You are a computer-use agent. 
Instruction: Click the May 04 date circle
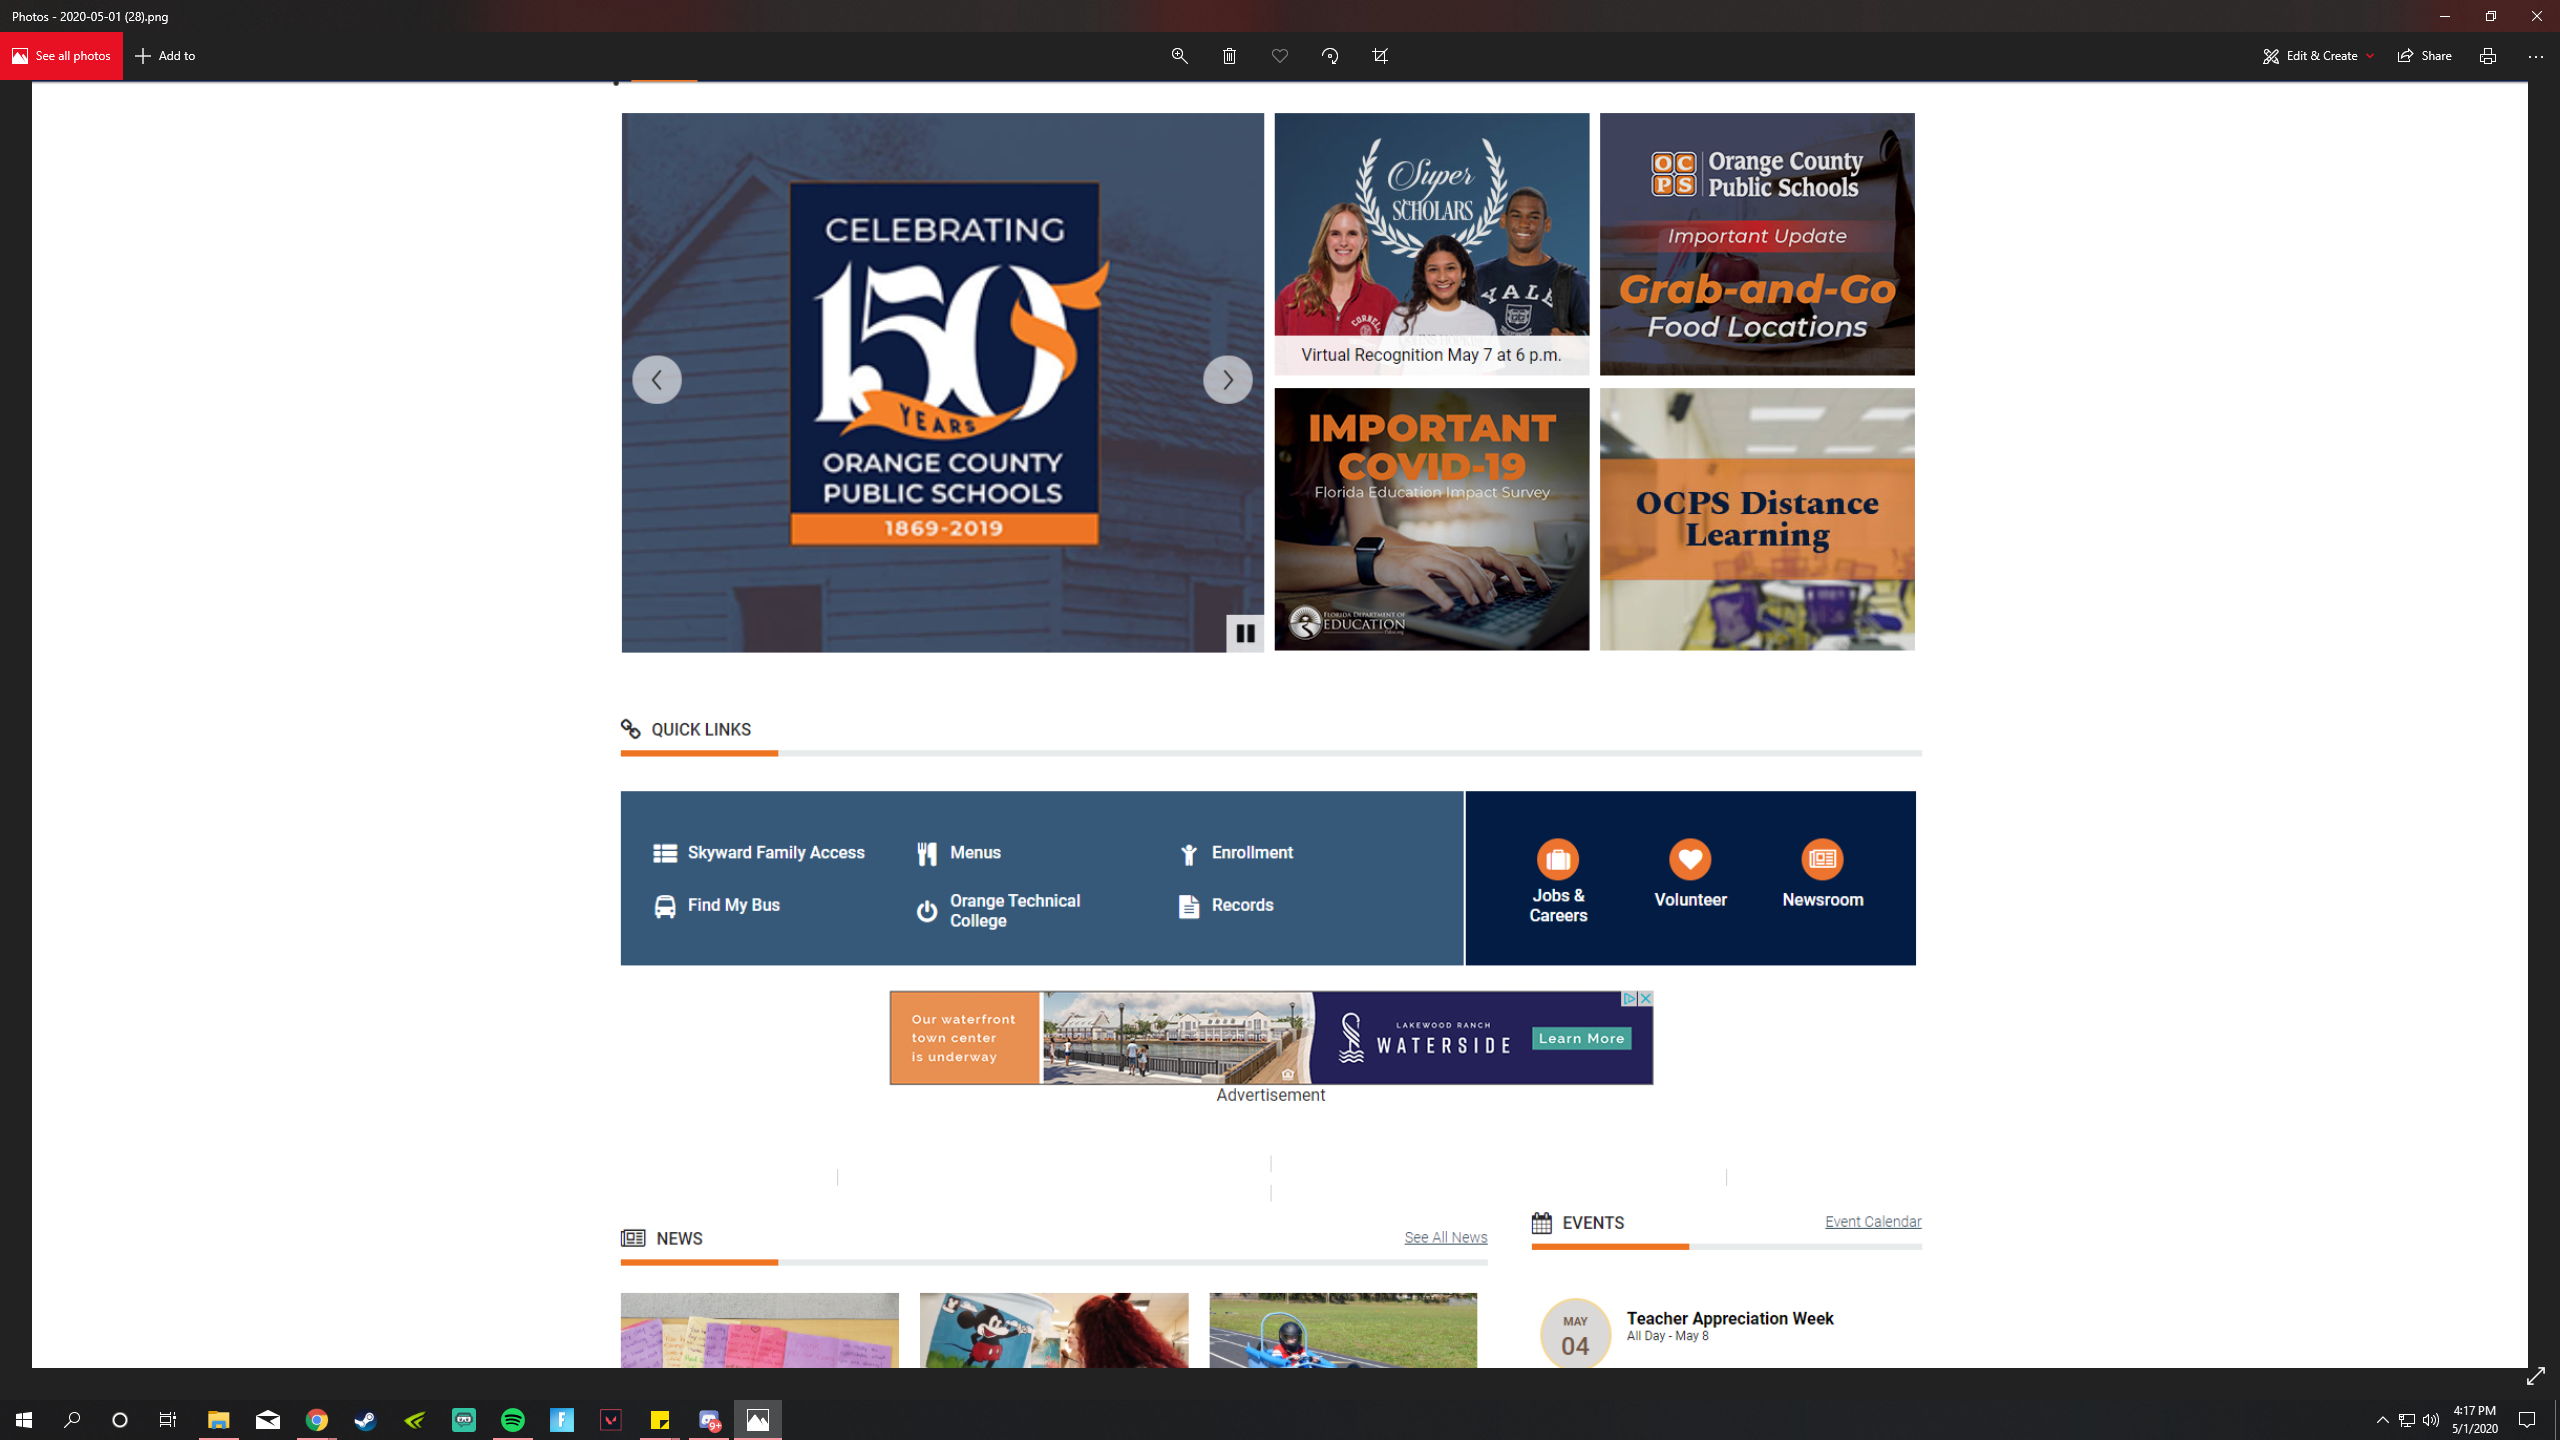(x=1575, y=1334)
